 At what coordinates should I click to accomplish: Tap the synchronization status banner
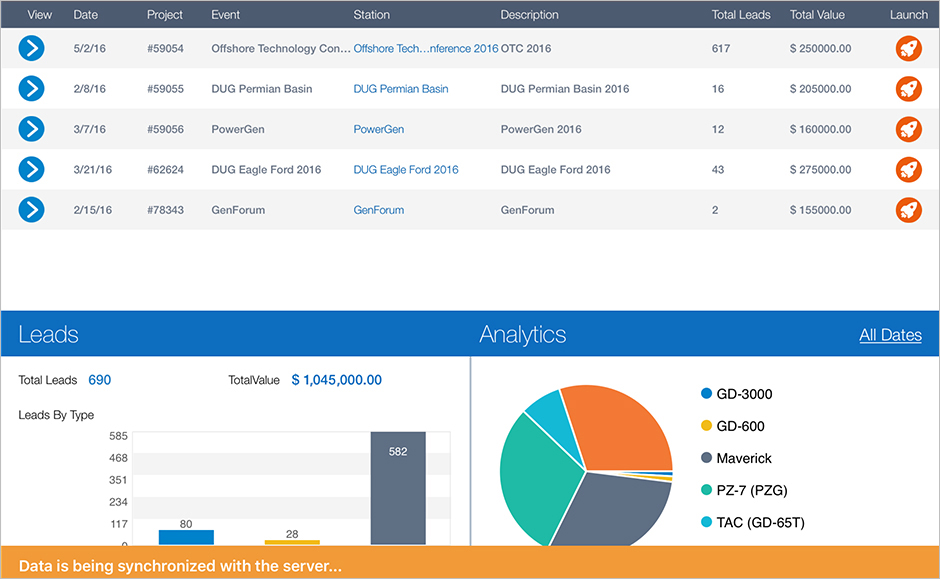470,564
